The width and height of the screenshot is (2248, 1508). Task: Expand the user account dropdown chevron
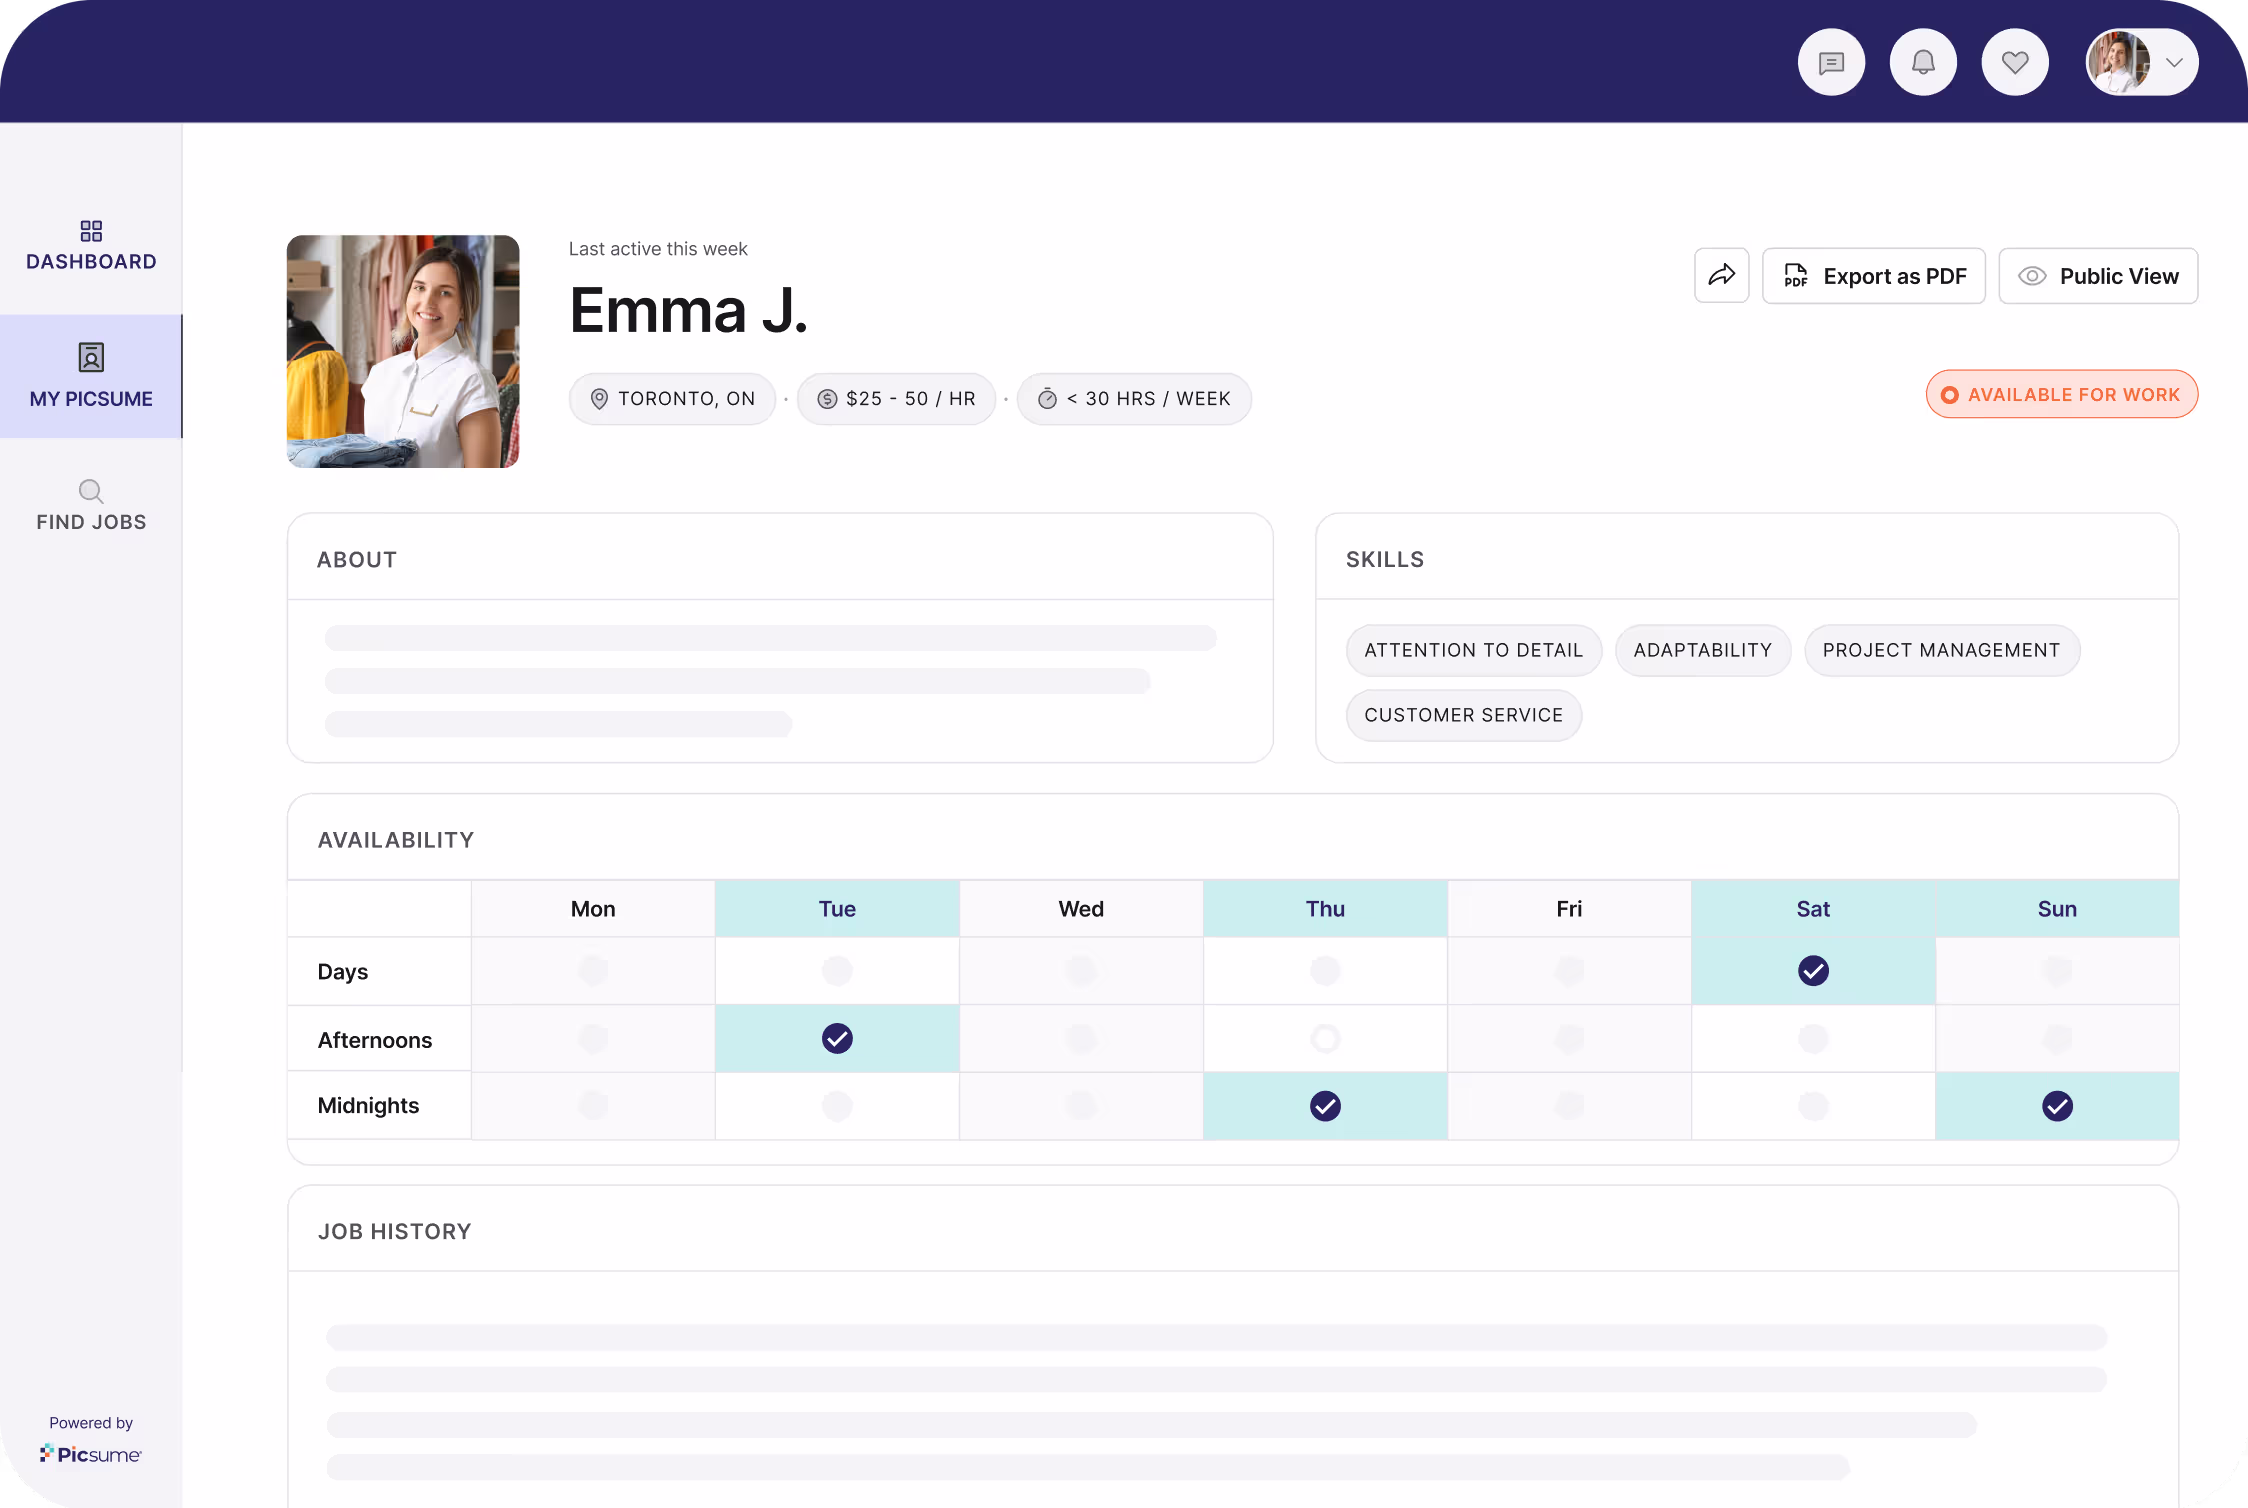click(2174, 63)
